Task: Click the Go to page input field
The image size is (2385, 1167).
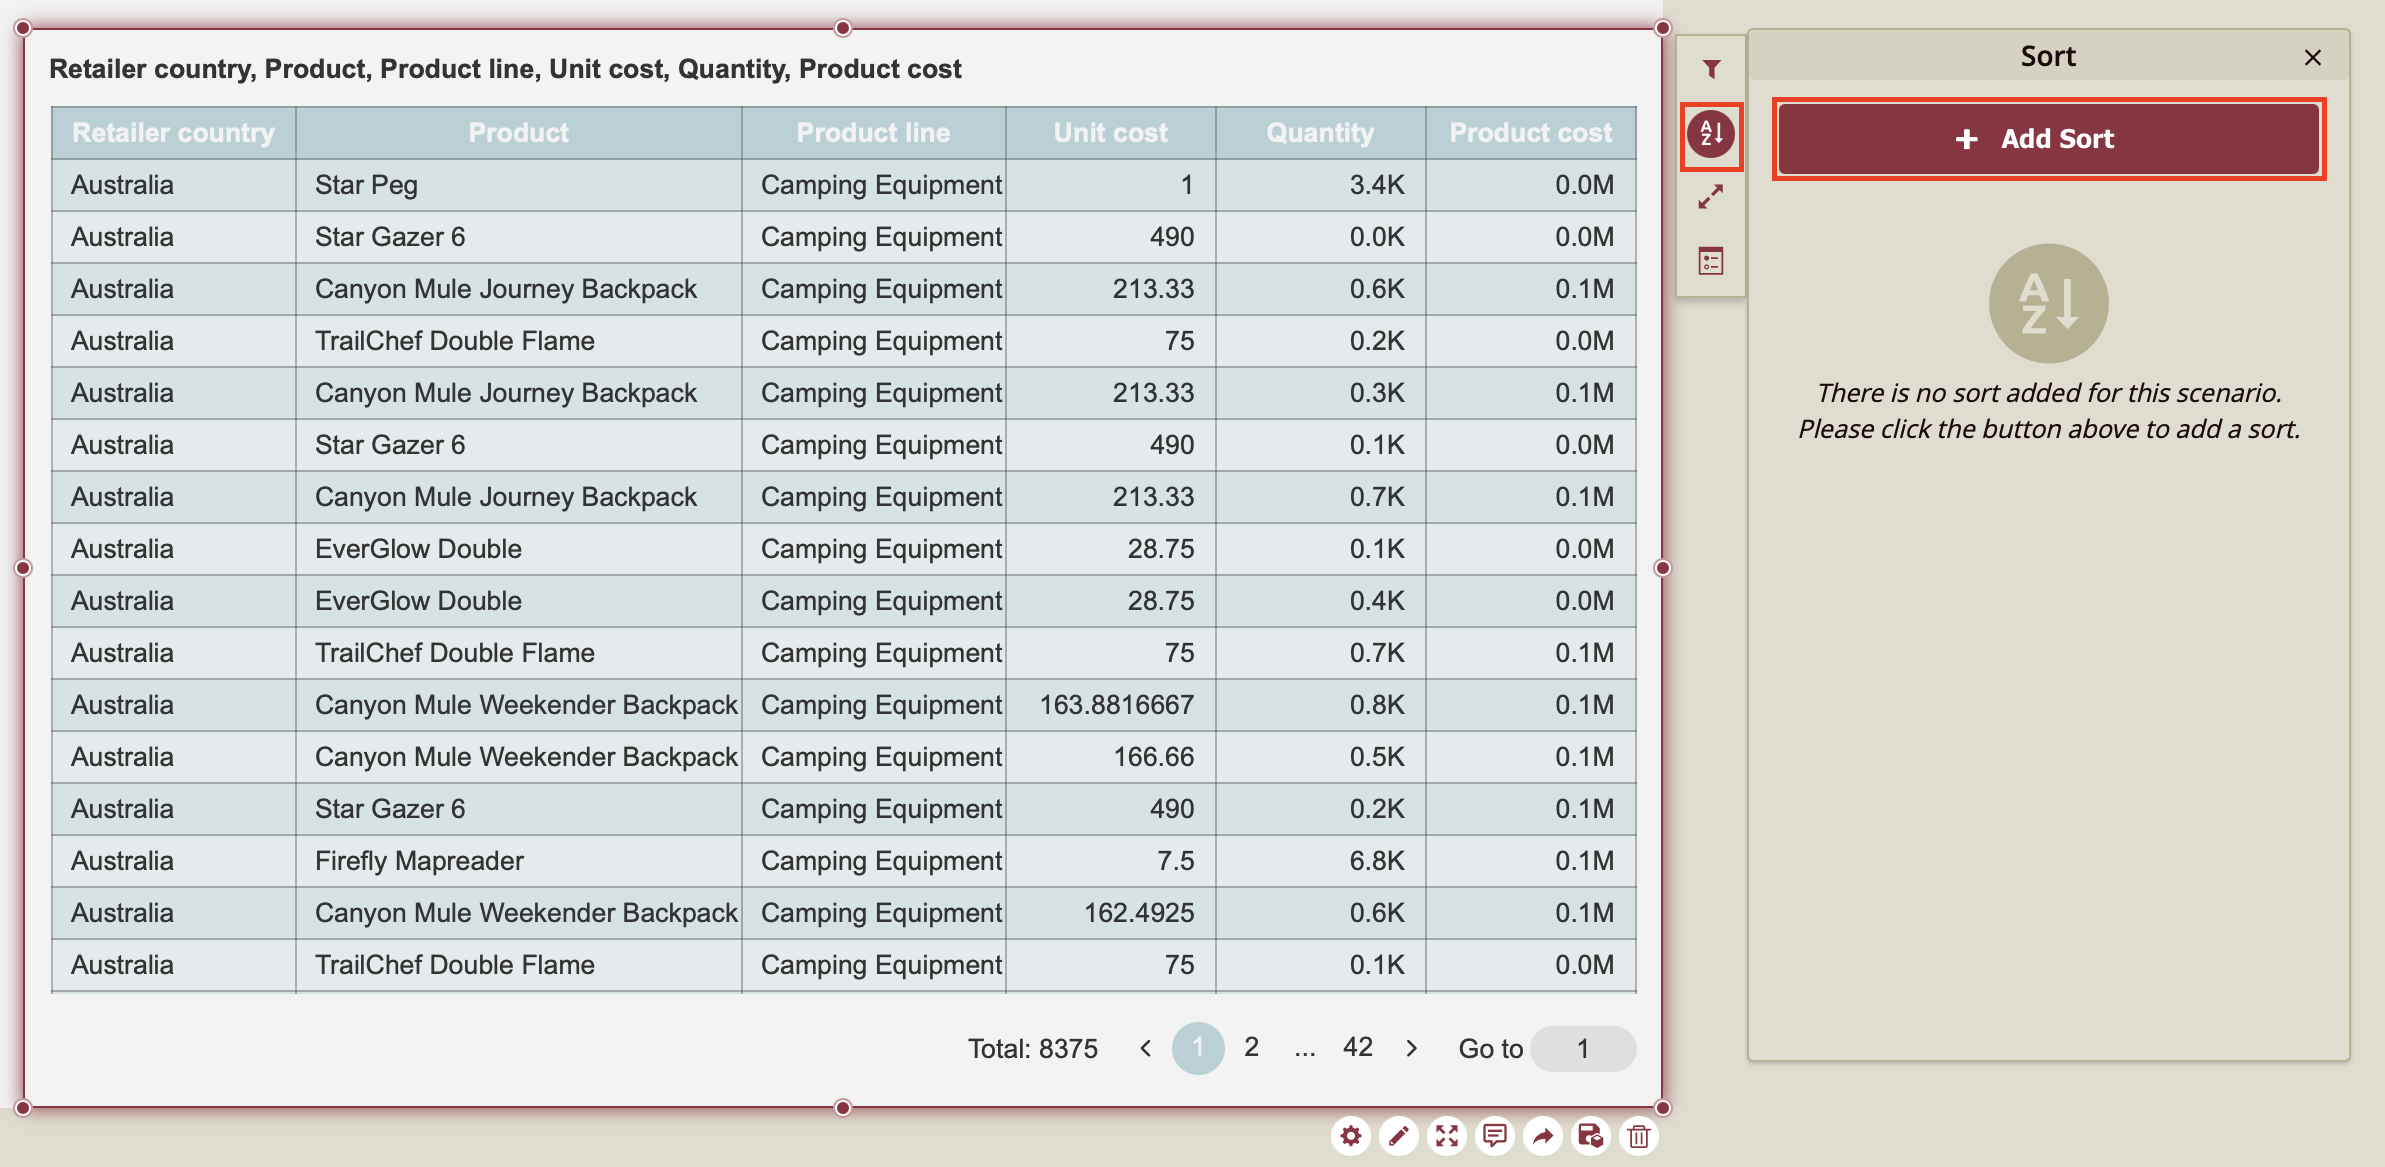Action: tap(1583, 1049)
